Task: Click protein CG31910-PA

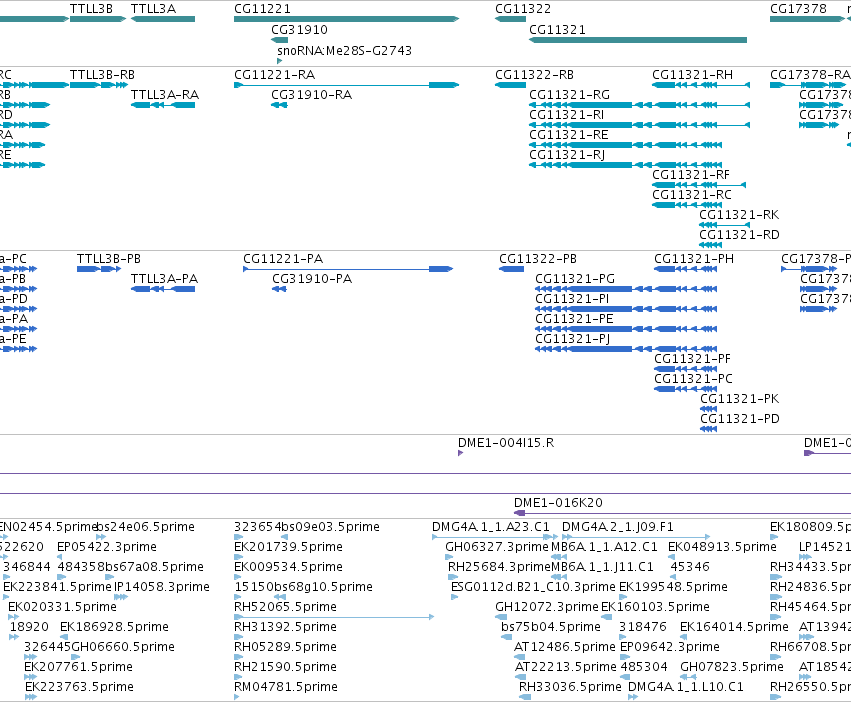Action: coord(312,279)
